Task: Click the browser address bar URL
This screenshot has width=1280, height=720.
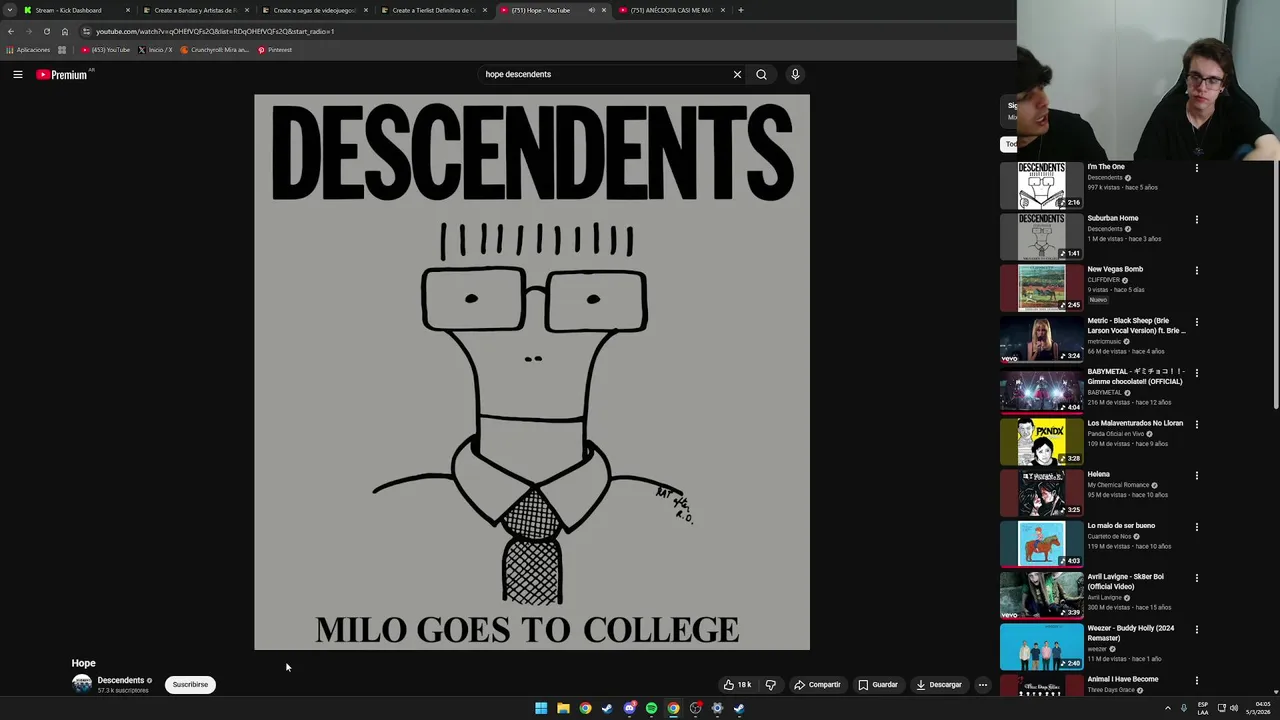Action: 215,31
